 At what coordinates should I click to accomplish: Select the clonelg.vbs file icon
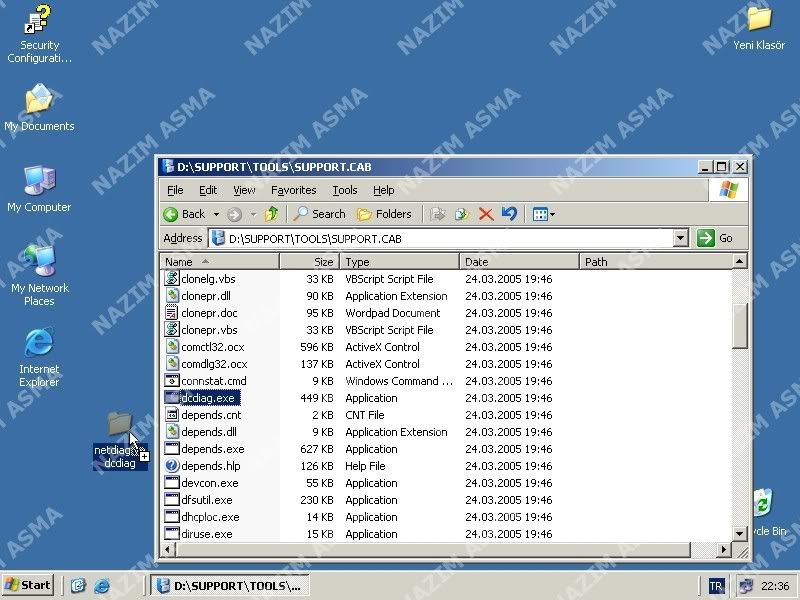point(172,279)
